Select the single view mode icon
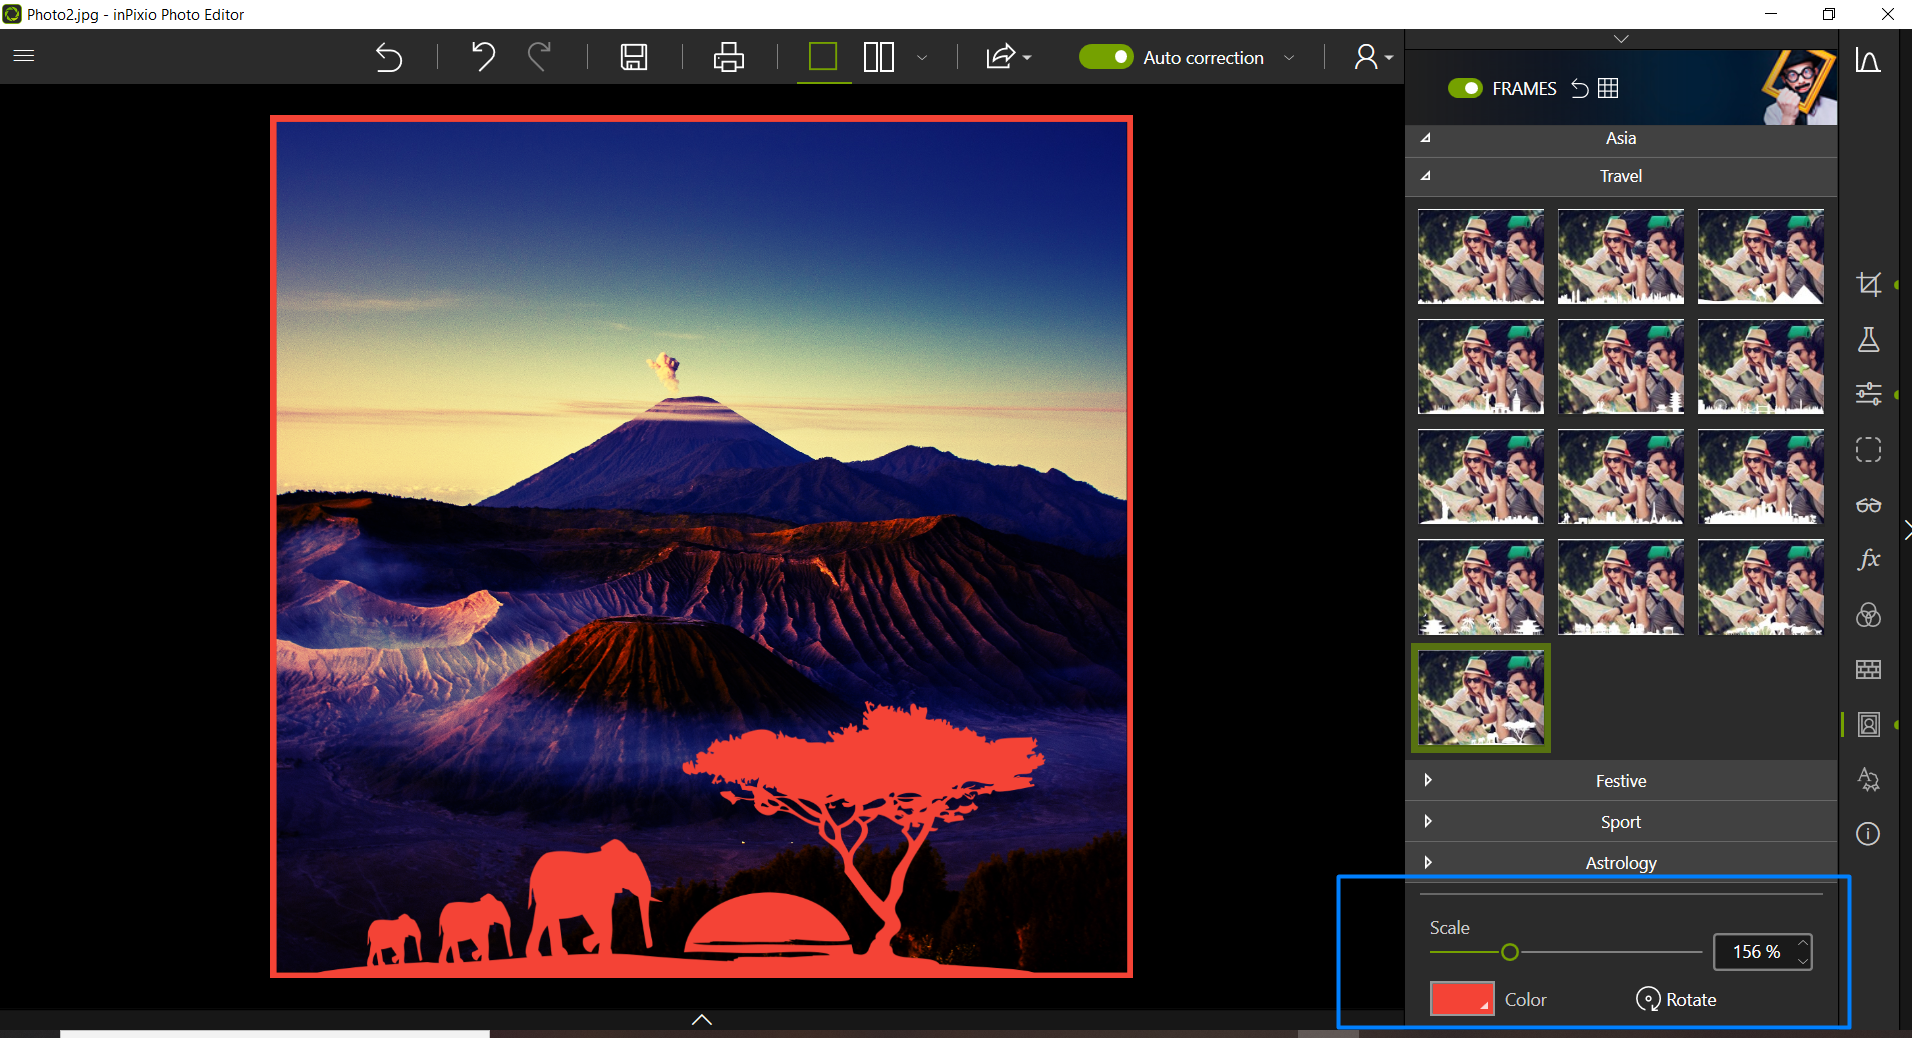1912x1038 pixels. click(823, 57)
